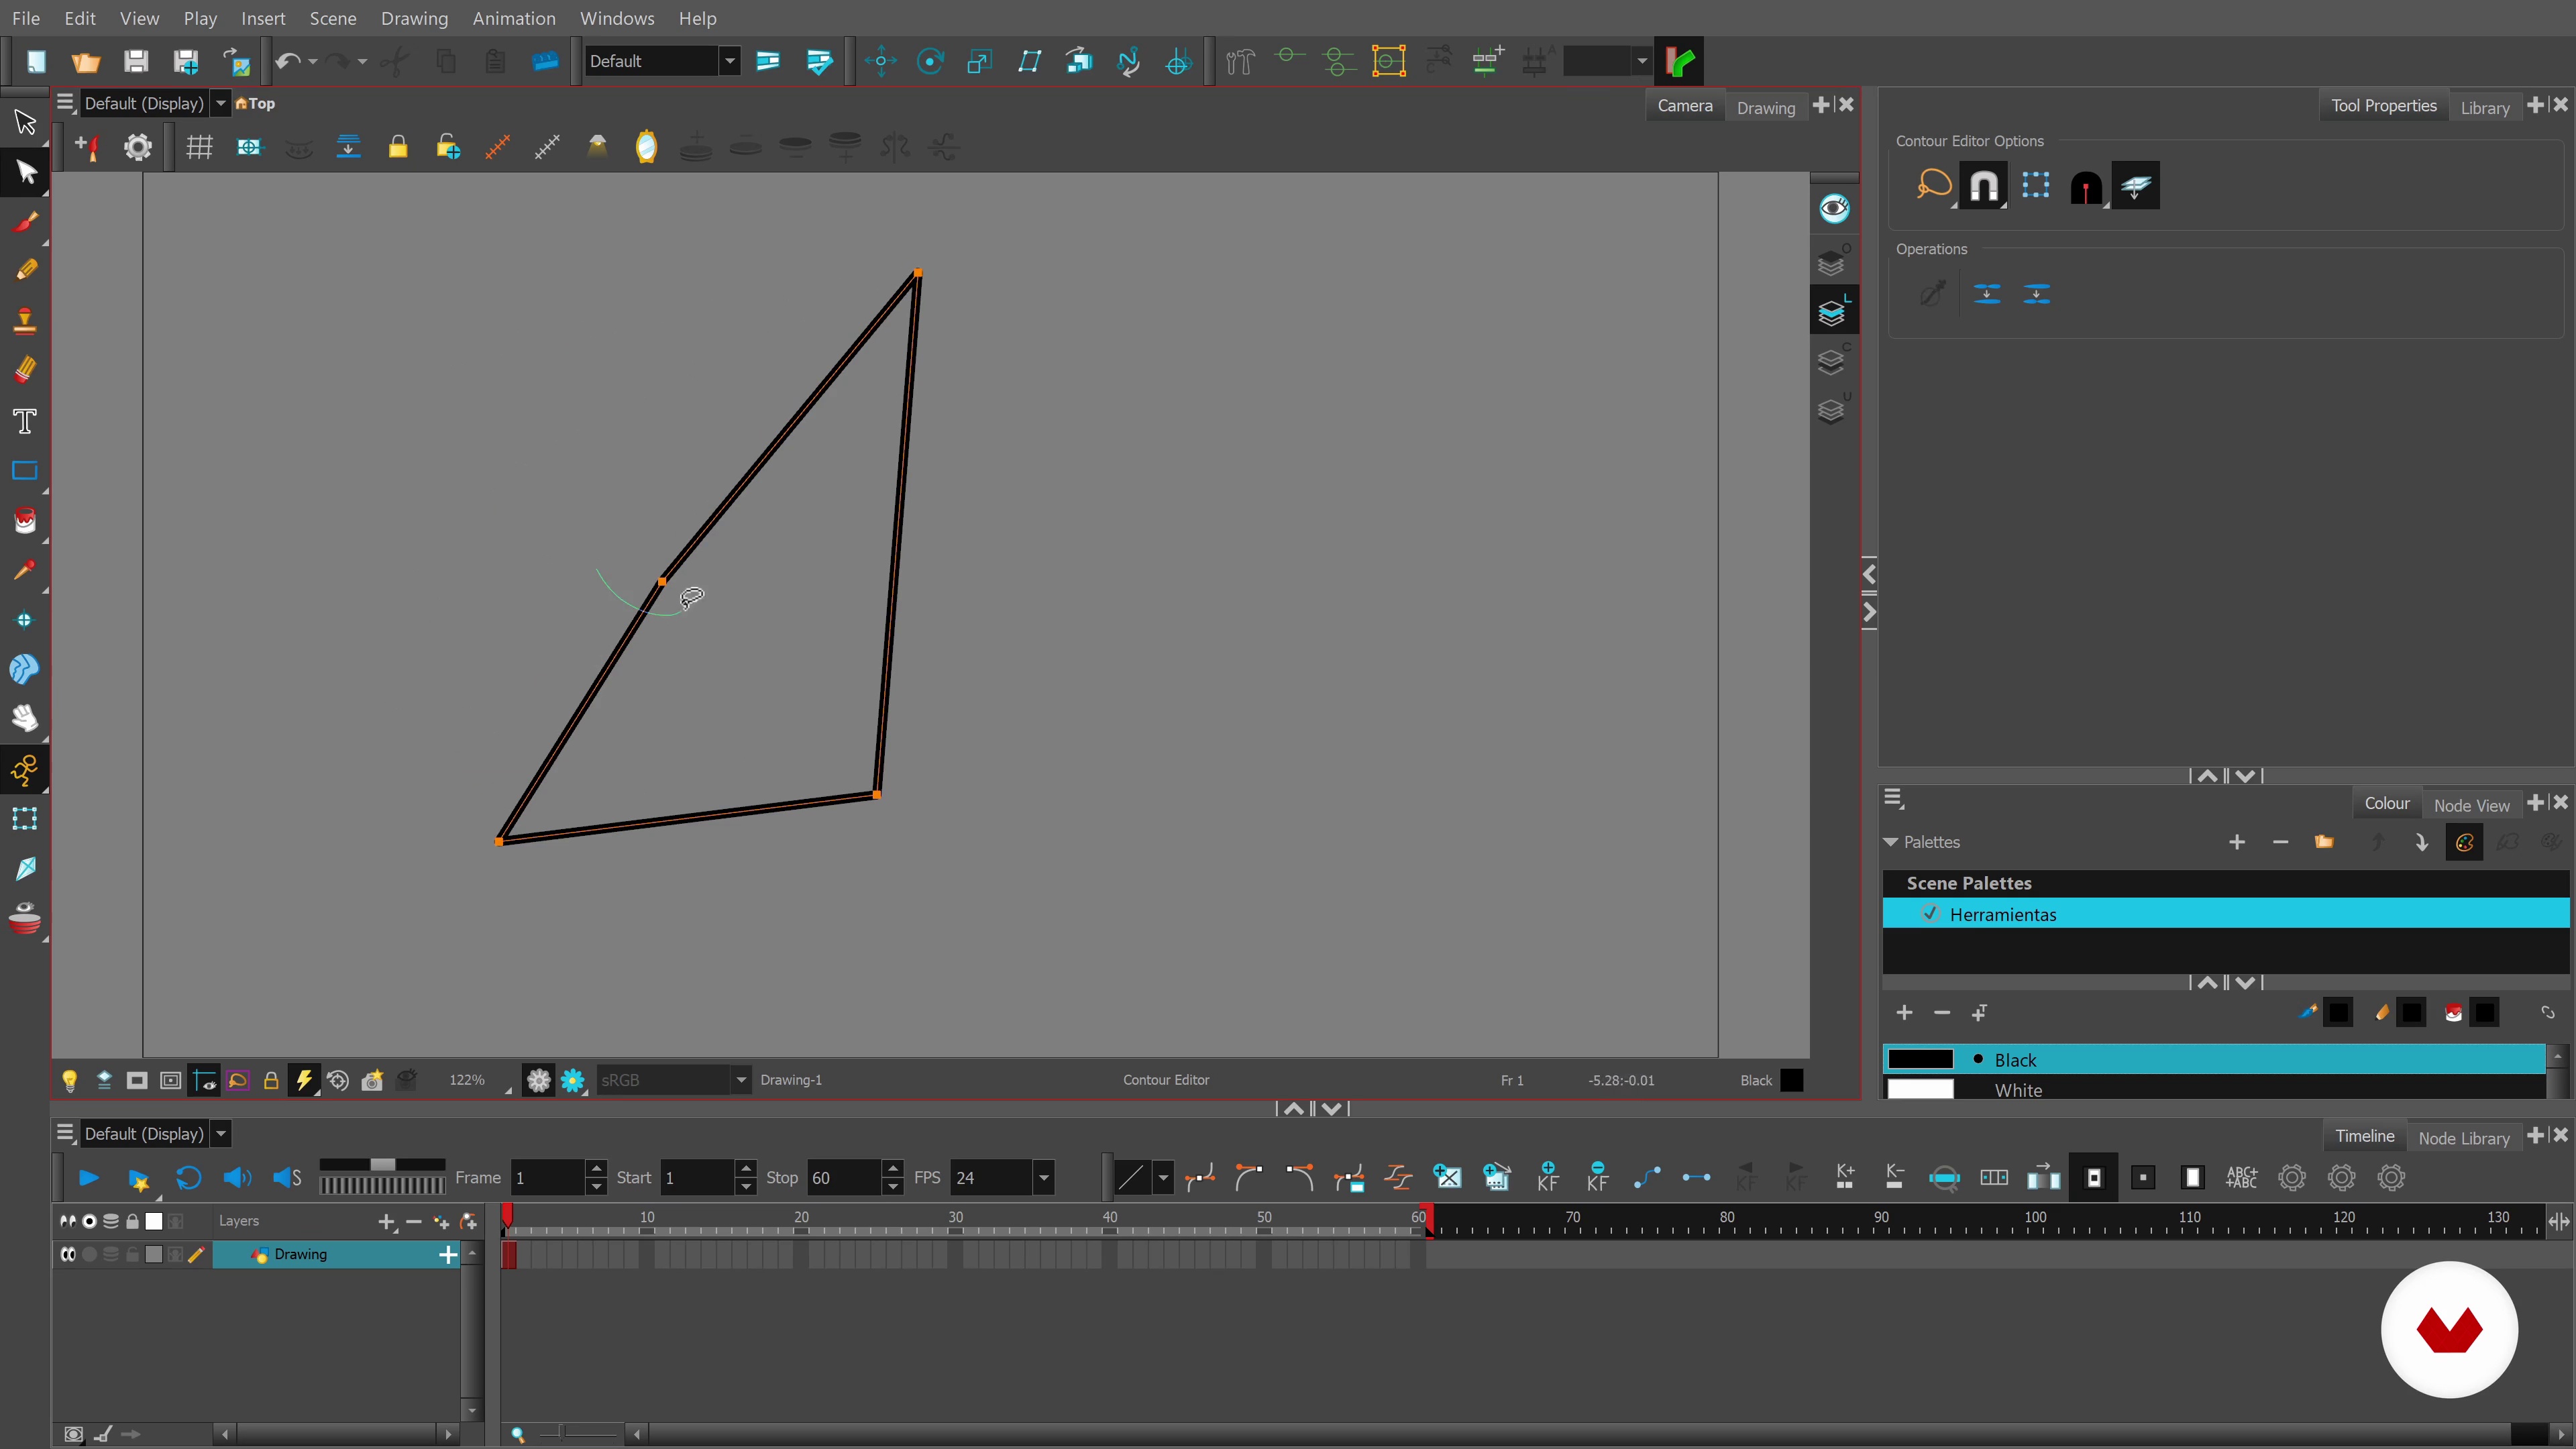
Task: Click the Open folder icon
Action: tap(86, 62)
